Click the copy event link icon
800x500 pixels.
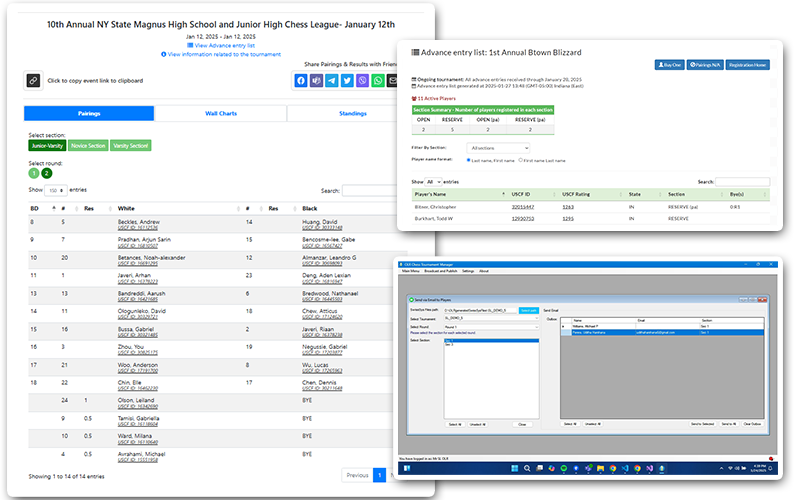[33, 81]
